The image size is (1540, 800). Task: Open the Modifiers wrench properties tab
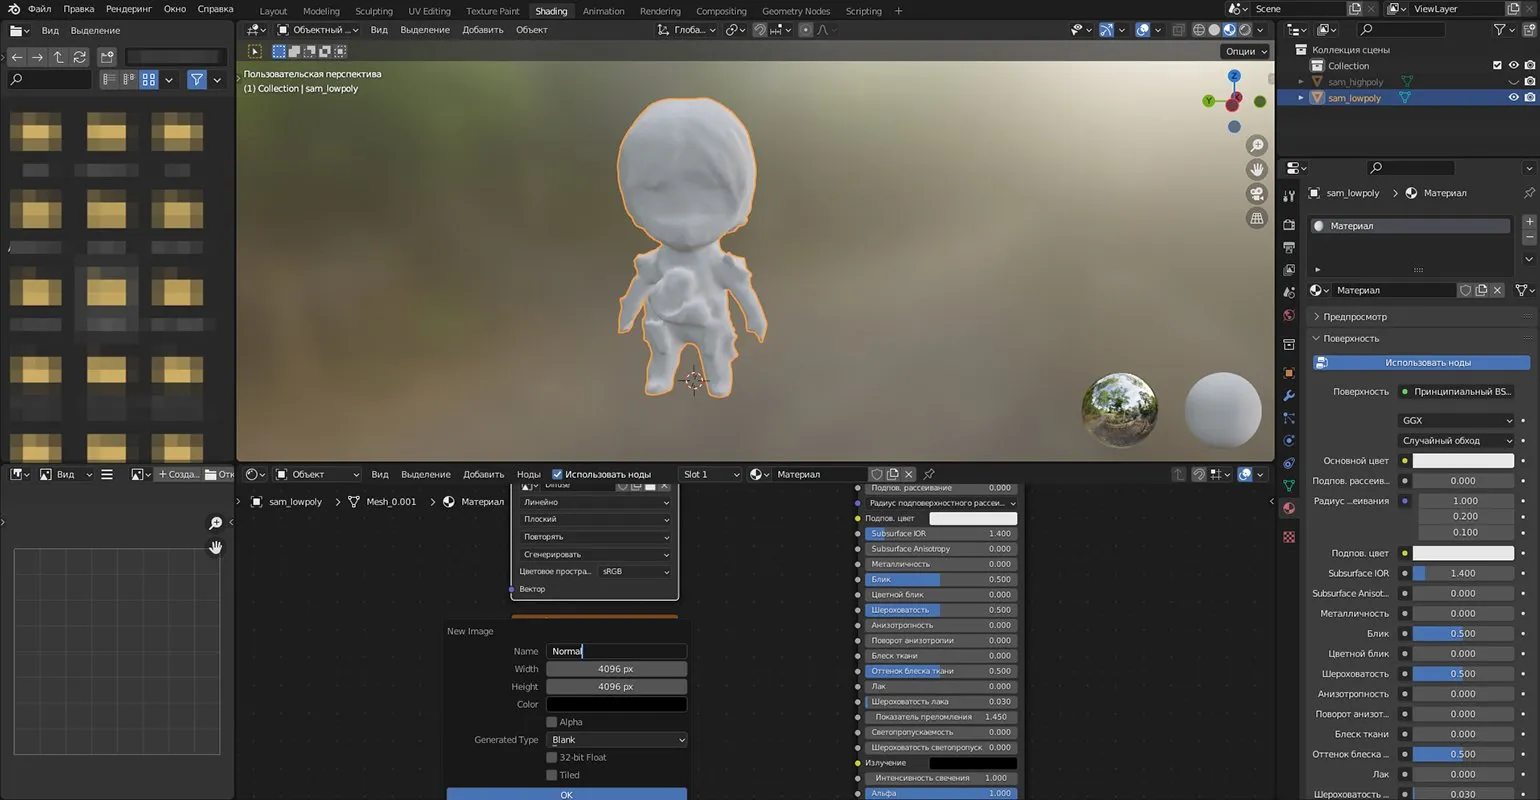(1289, 396)
